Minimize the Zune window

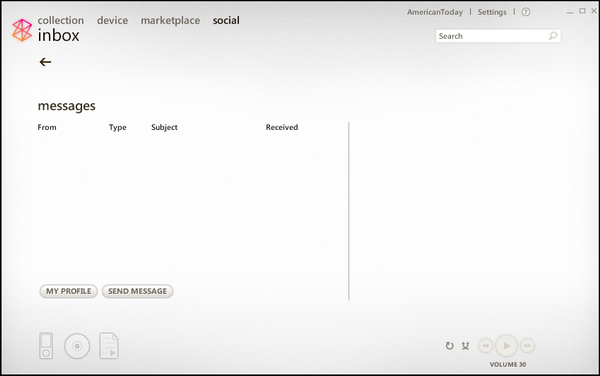pyautogui.click(x=570, y=12)
